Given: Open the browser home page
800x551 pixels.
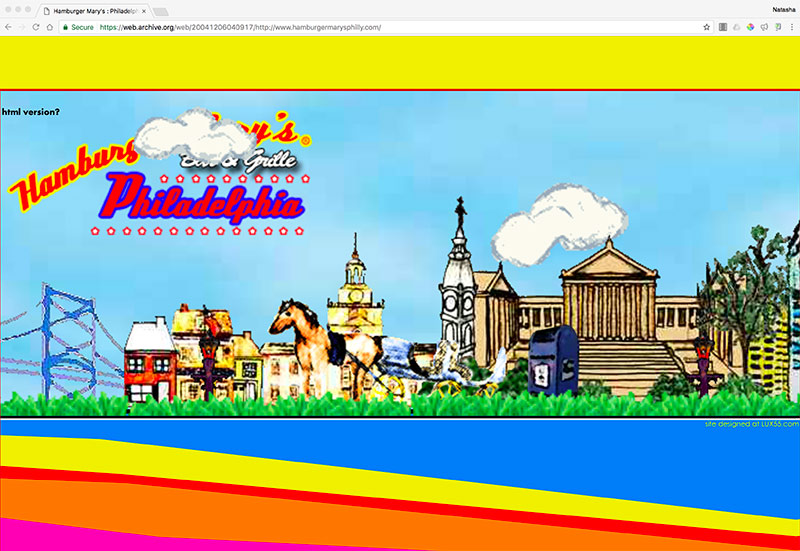Looking at the screenshot, I should coord(49,27).
